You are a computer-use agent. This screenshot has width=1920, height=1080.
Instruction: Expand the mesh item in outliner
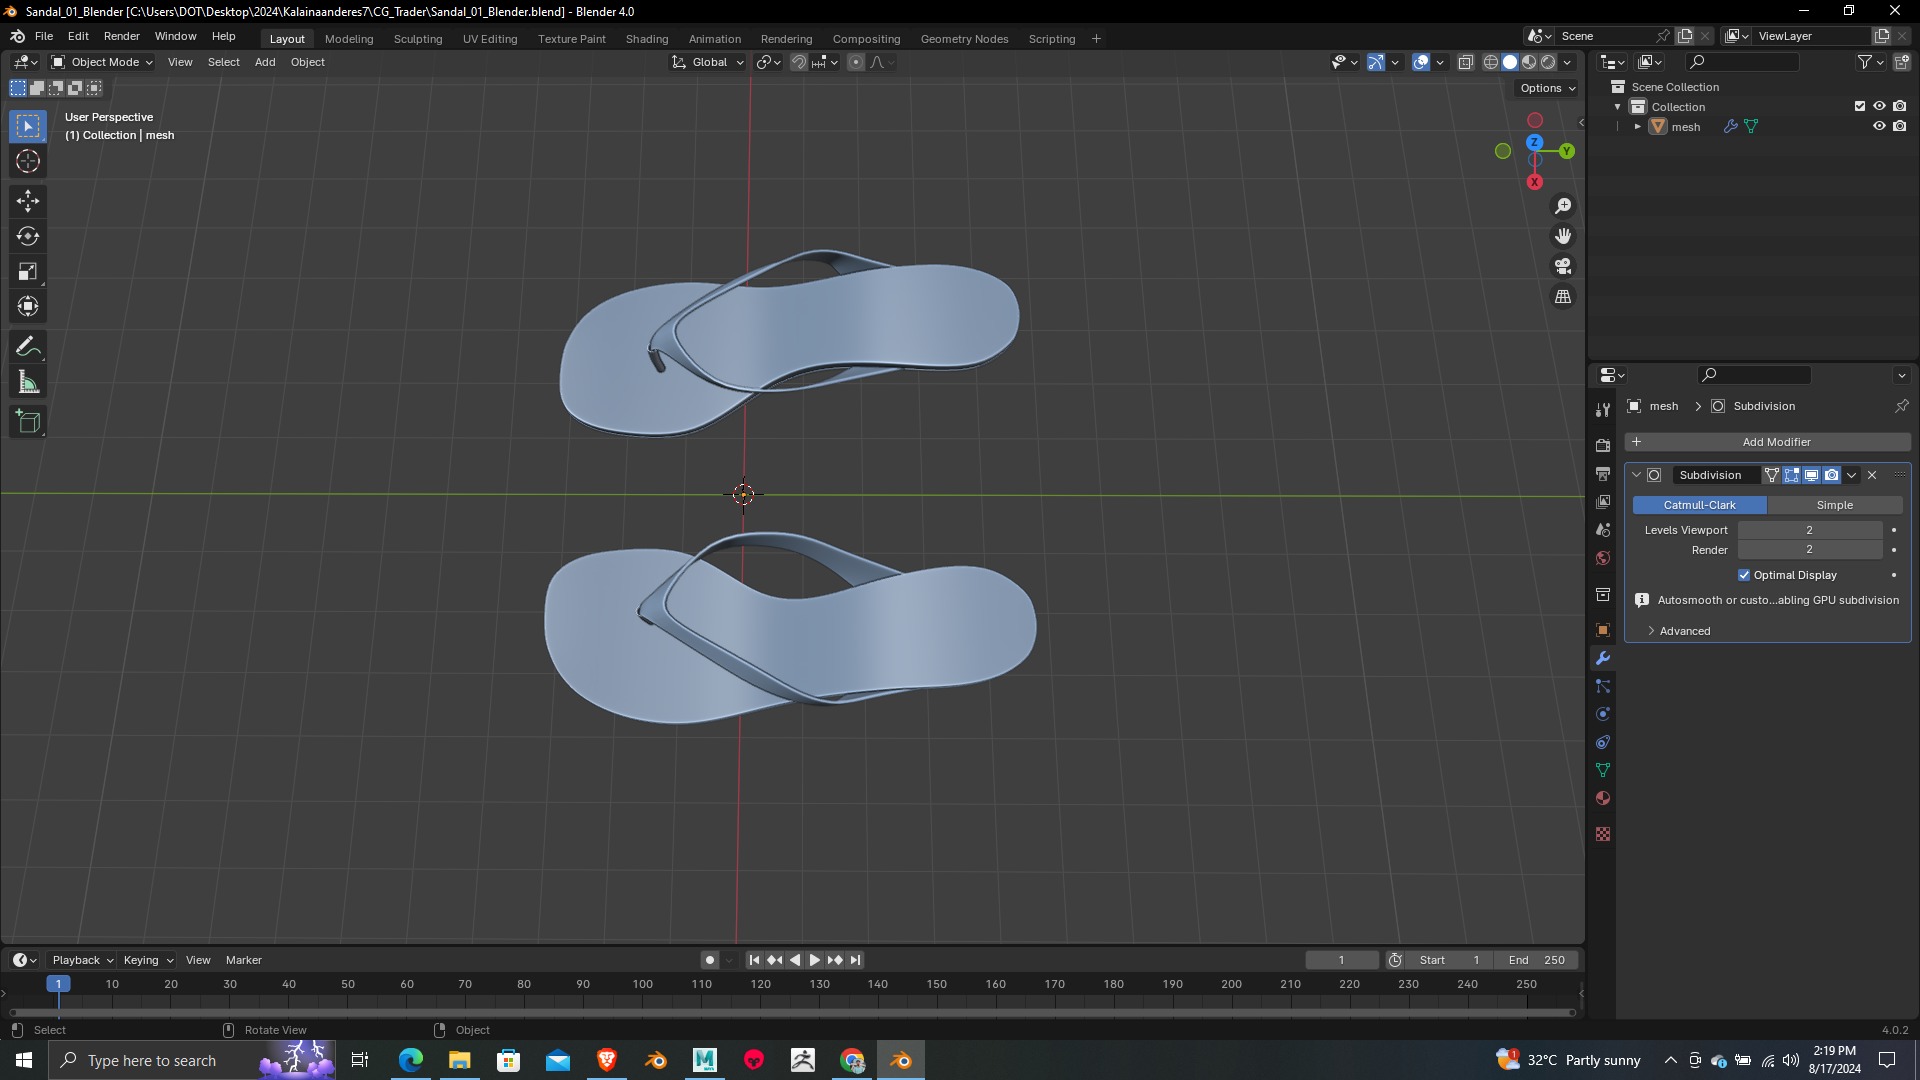(1637, 127)
